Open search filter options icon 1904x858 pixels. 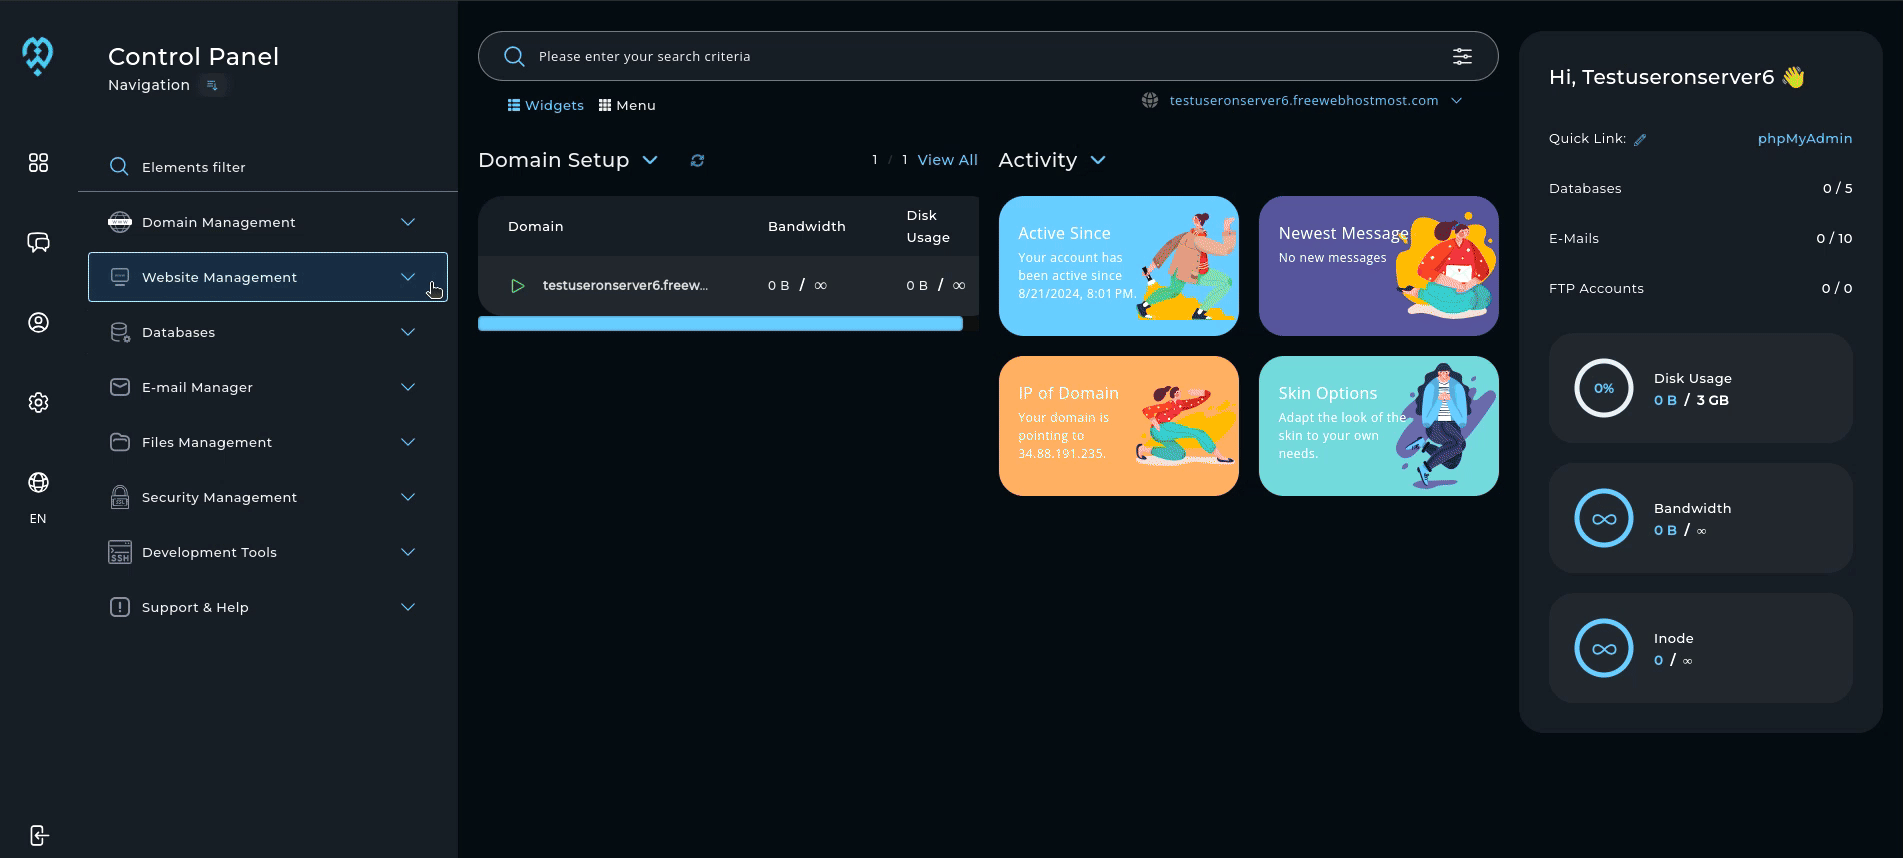1462,56
